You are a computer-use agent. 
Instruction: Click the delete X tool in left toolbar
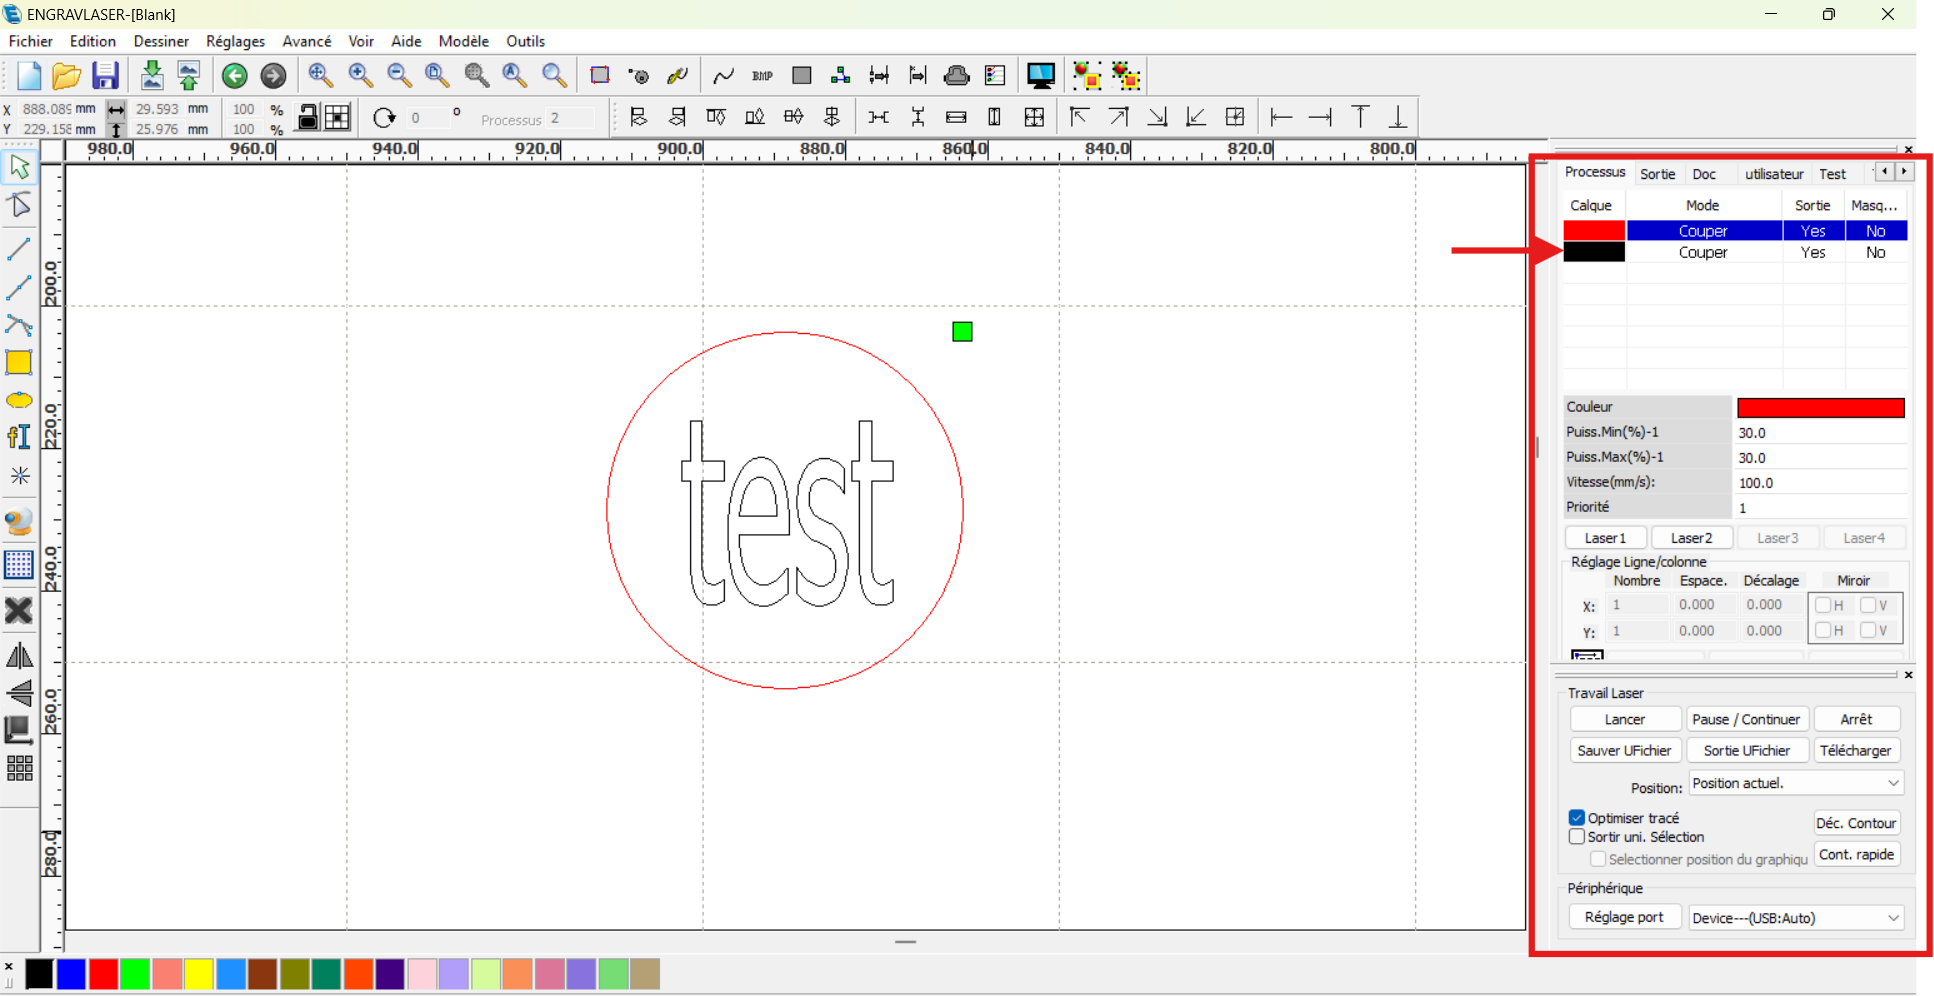(19, 610)
